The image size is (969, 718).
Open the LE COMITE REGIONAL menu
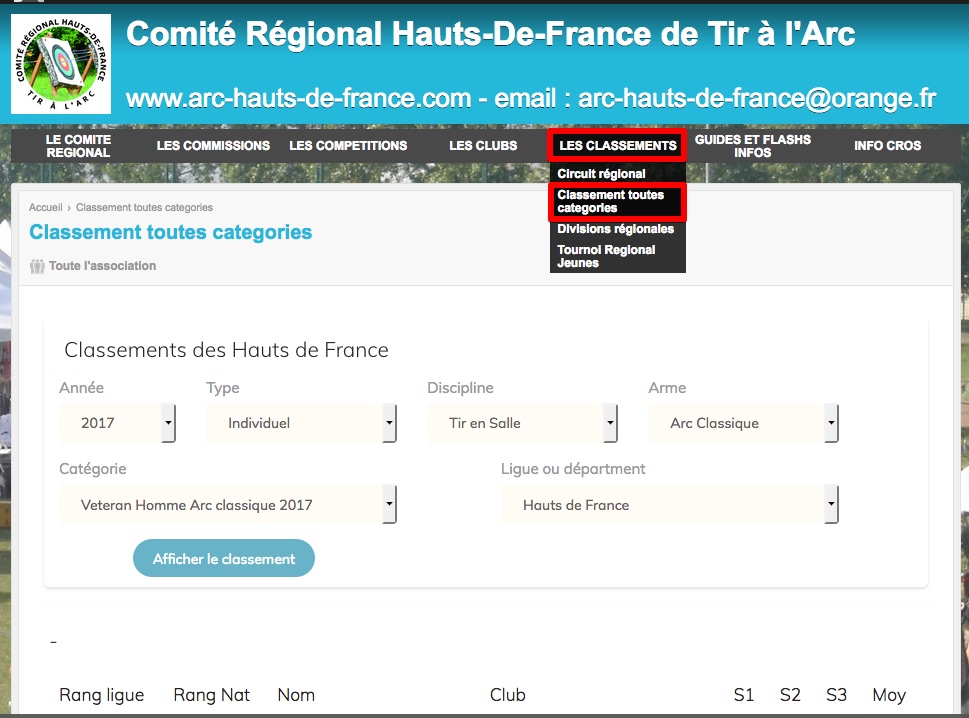pyautogui.click(x=78, y=146)
